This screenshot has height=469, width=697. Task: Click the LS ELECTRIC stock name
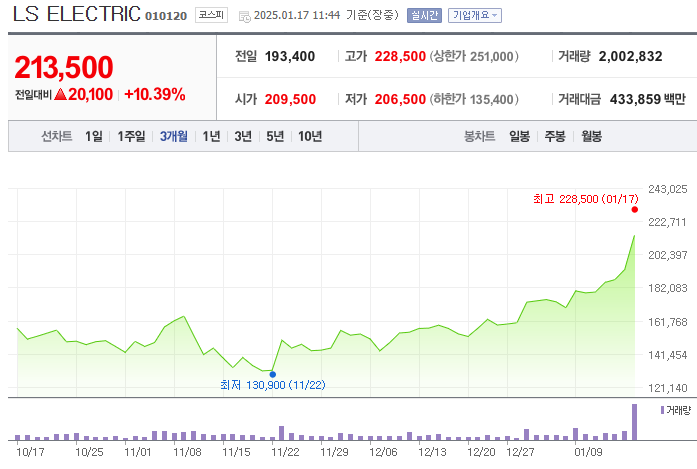[x=77, y=14]
